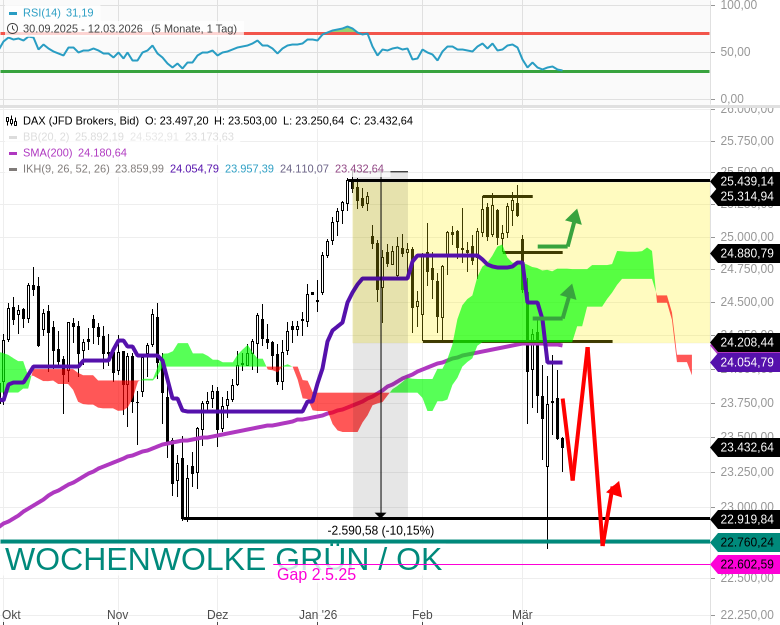Open the date range 30.09.2025 - 12.03.2026 selector
This screenshot has height=625, width=780.
pyautogui.click(x=84, y=29)
